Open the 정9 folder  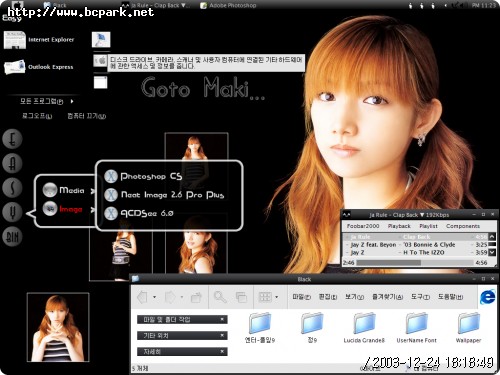[x=312, y=327]
